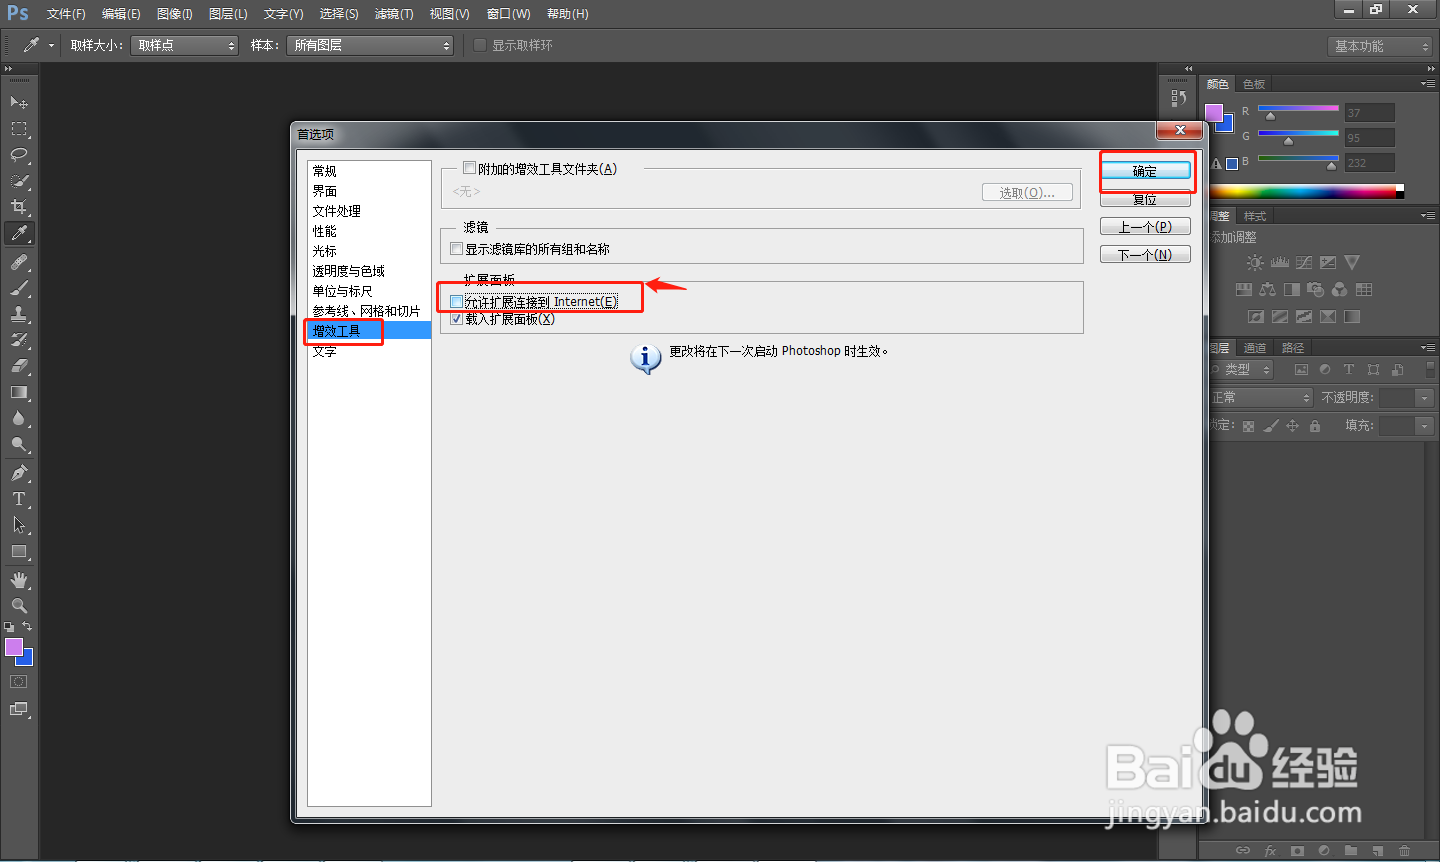This screenshot has width=1440, height=862.
Task: Switch to the 色板 tab
Action: click(x=1254, y=84)
